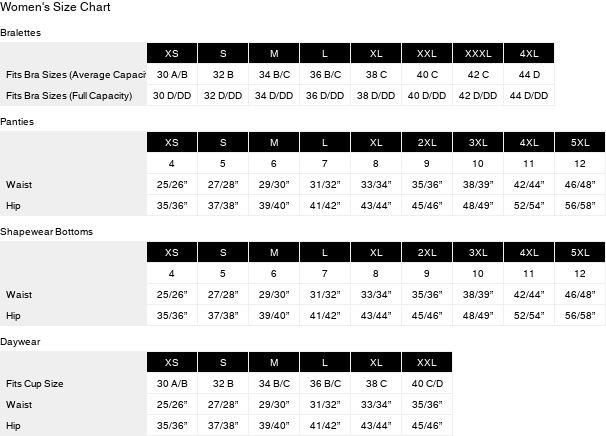This screenshot has width=606, height=436.
Task: Select the 56/58" hip cell in Panties
Action: click(x=580, y=206)
